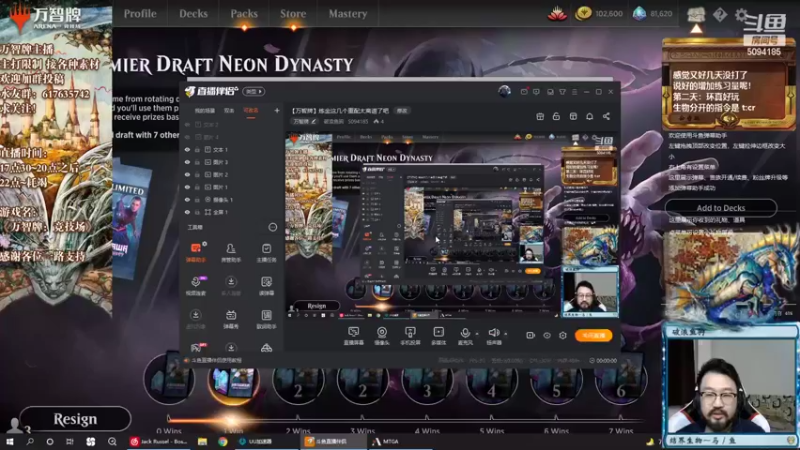Screen dimensions: 800x450
Task: Open streamer tasks tool icon
Action: [266, 252]
